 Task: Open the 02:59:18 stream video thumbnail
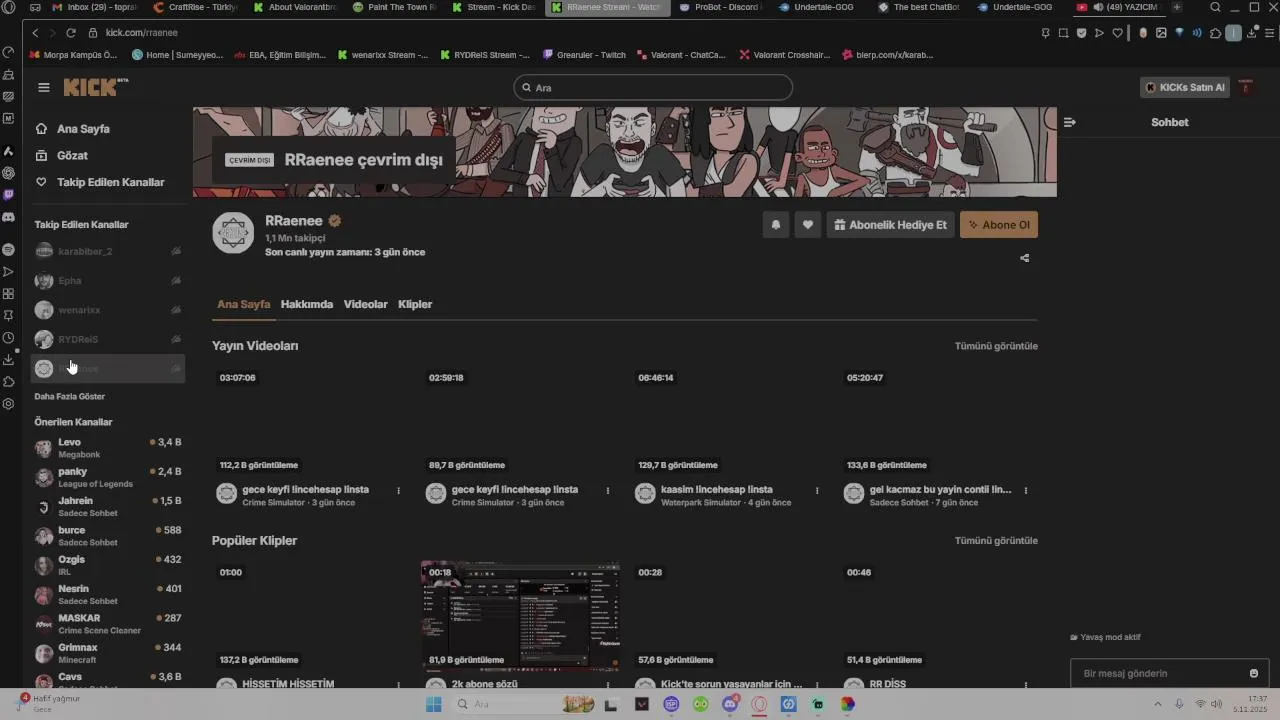click(x=520, y=420)
